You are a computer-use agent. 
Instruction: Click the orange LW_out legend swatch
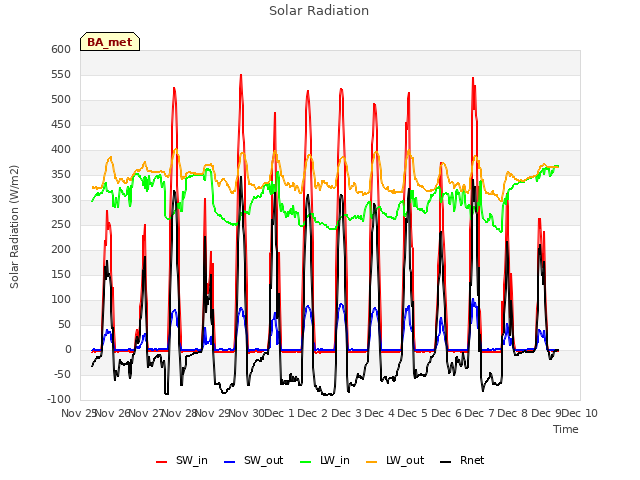(372, 462)
